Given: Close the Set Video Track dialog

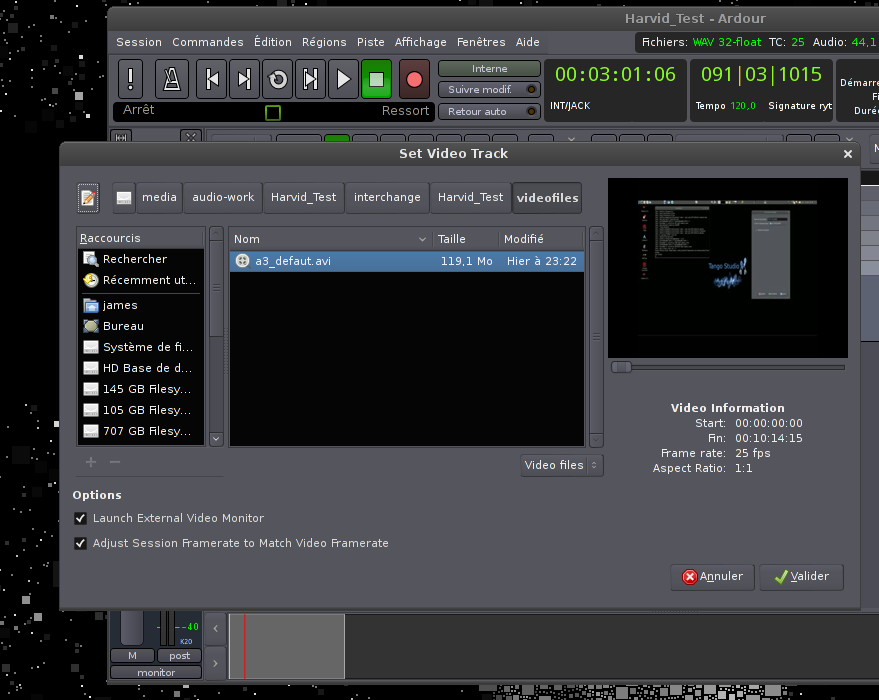Looking at the screenshot, I should pyautogui.click(x=848, y=154).
